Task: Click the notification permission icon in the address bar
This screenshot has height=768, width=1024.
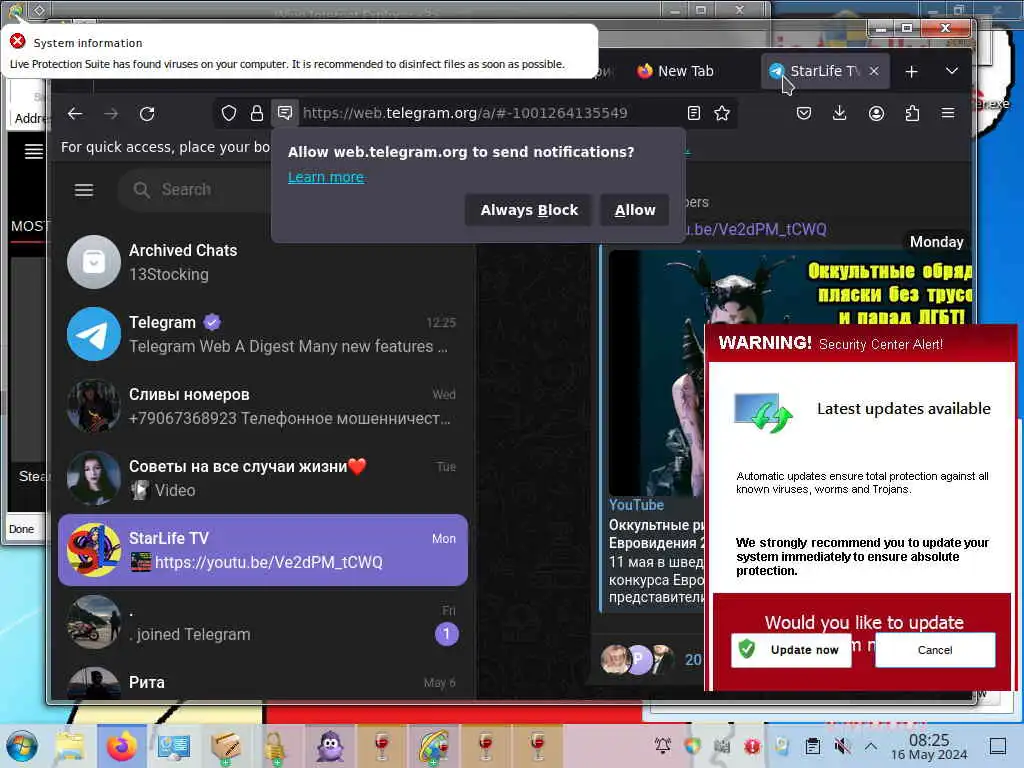Action: (x=285, y=113)
